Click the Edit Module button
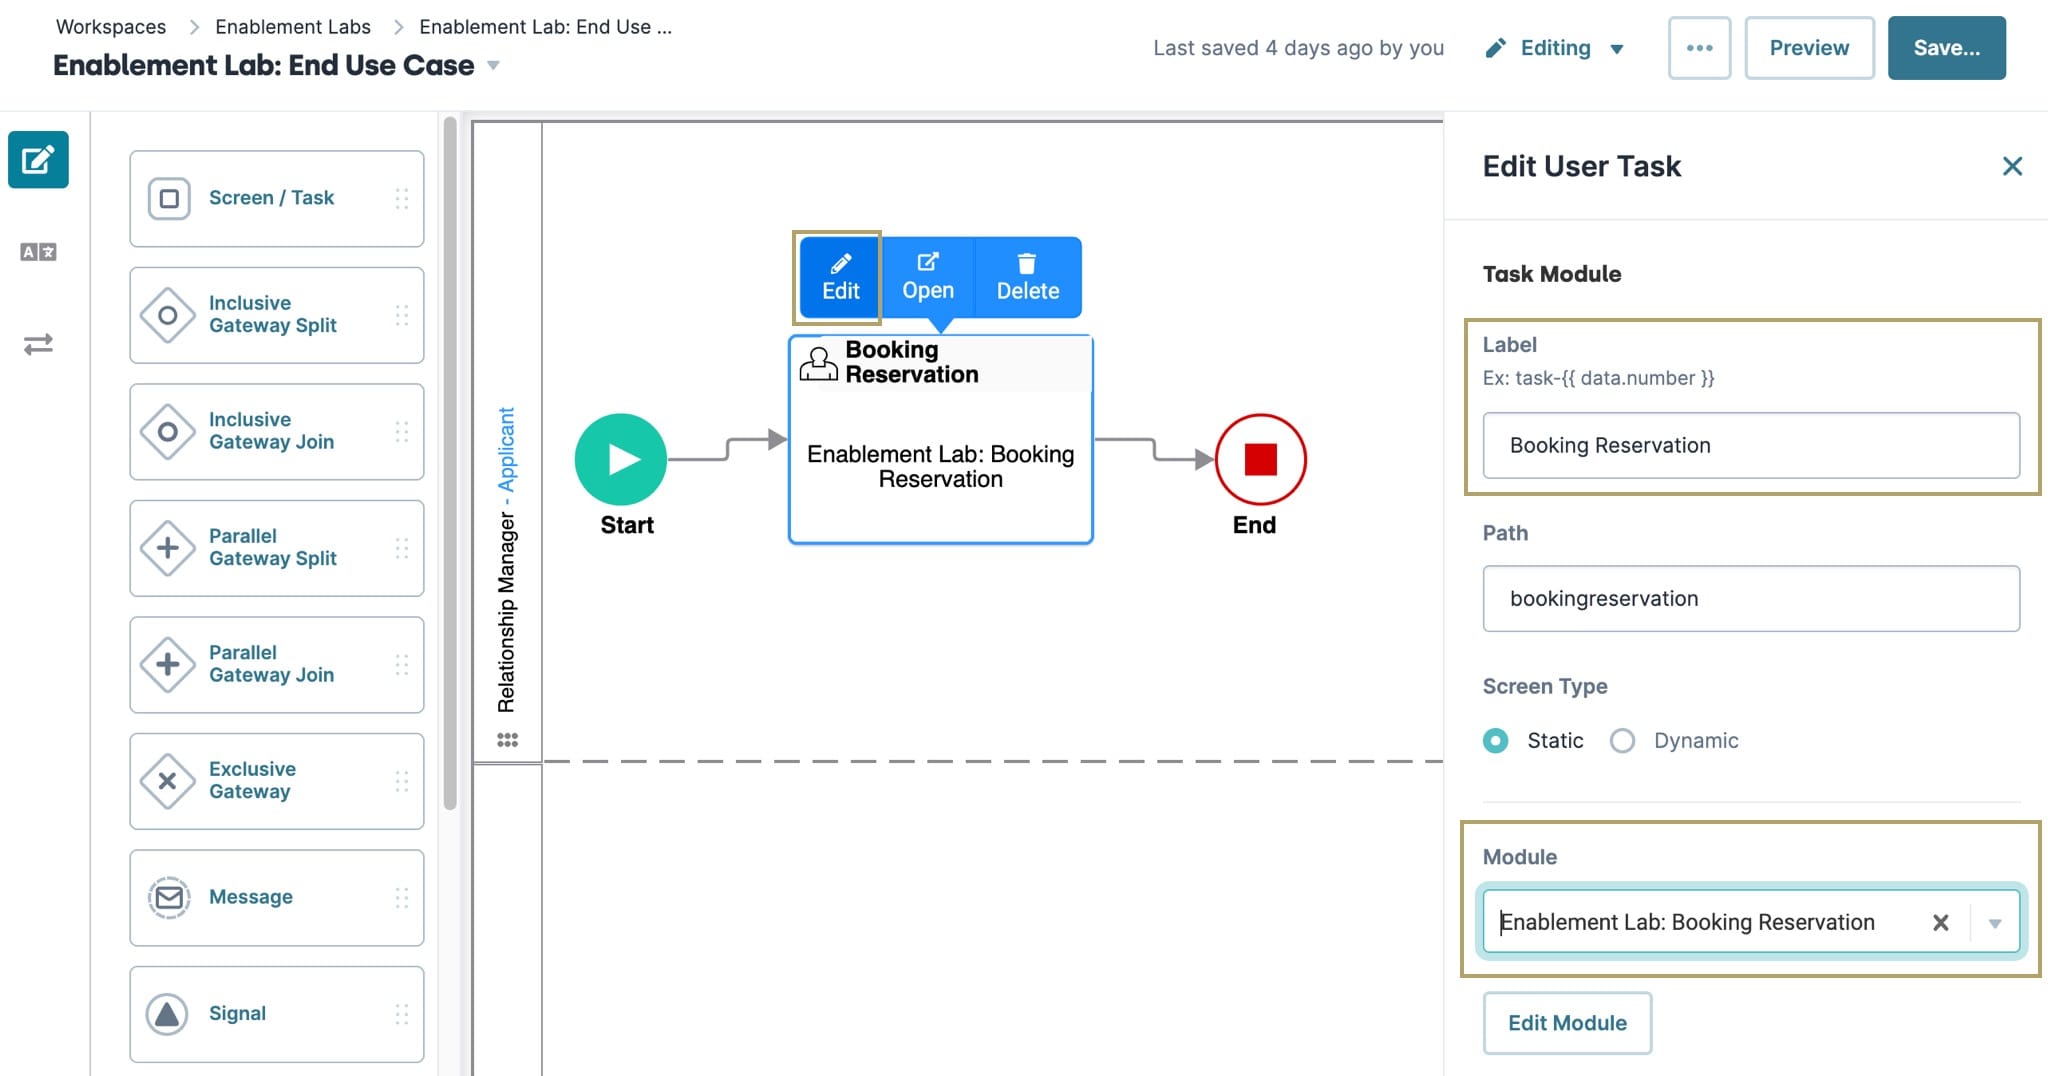 1567,1023
